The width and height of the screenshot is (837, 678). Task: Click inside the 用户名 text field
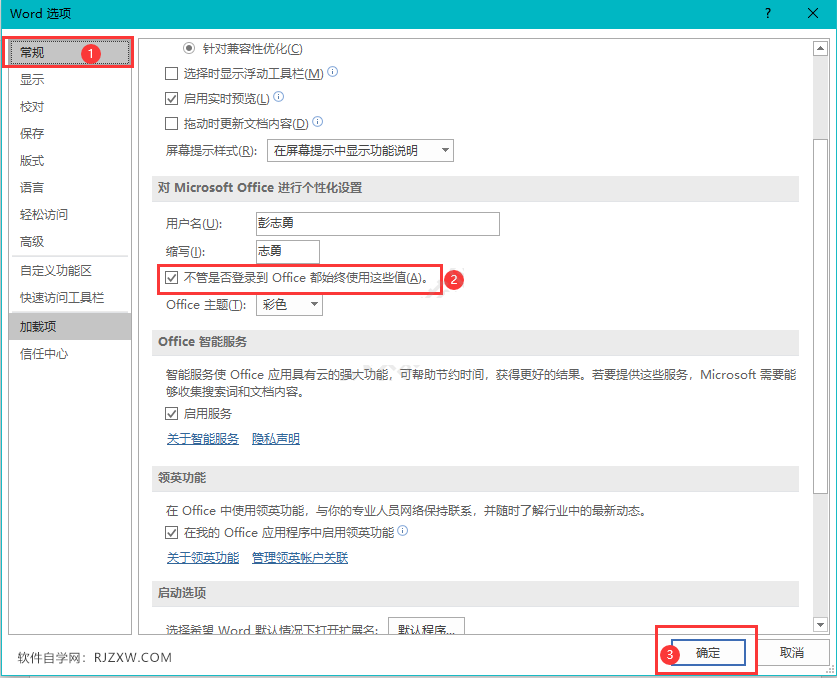(x=375, y=224)
